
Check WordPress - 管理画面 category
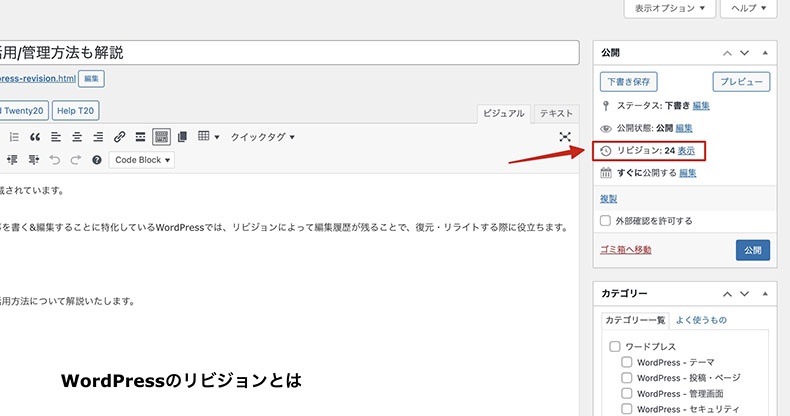[626, 393]
